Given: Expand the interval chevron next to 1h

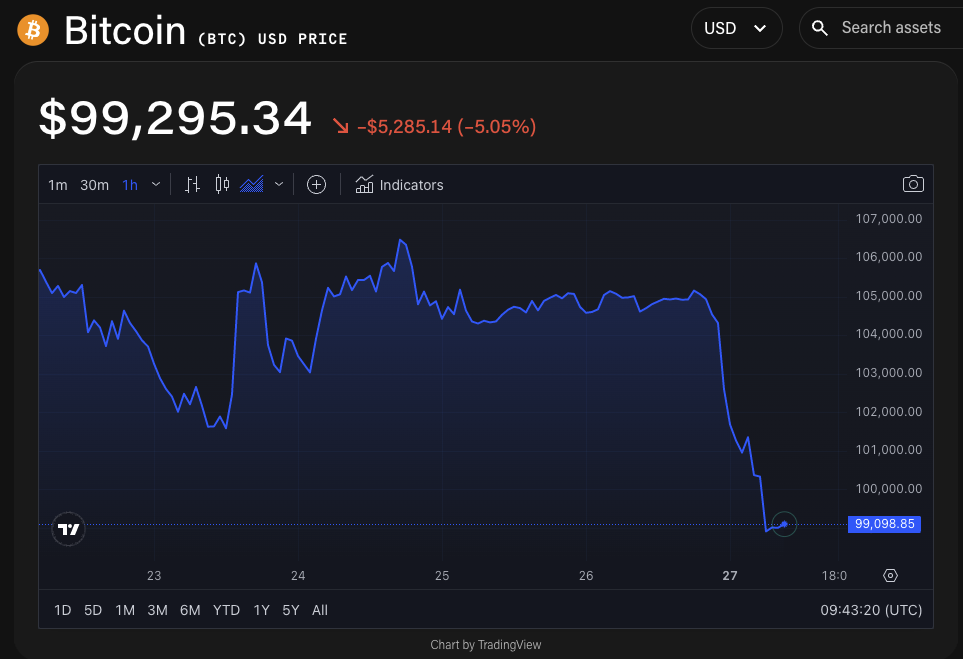Looking at the screenshot, I should (155, 184).
